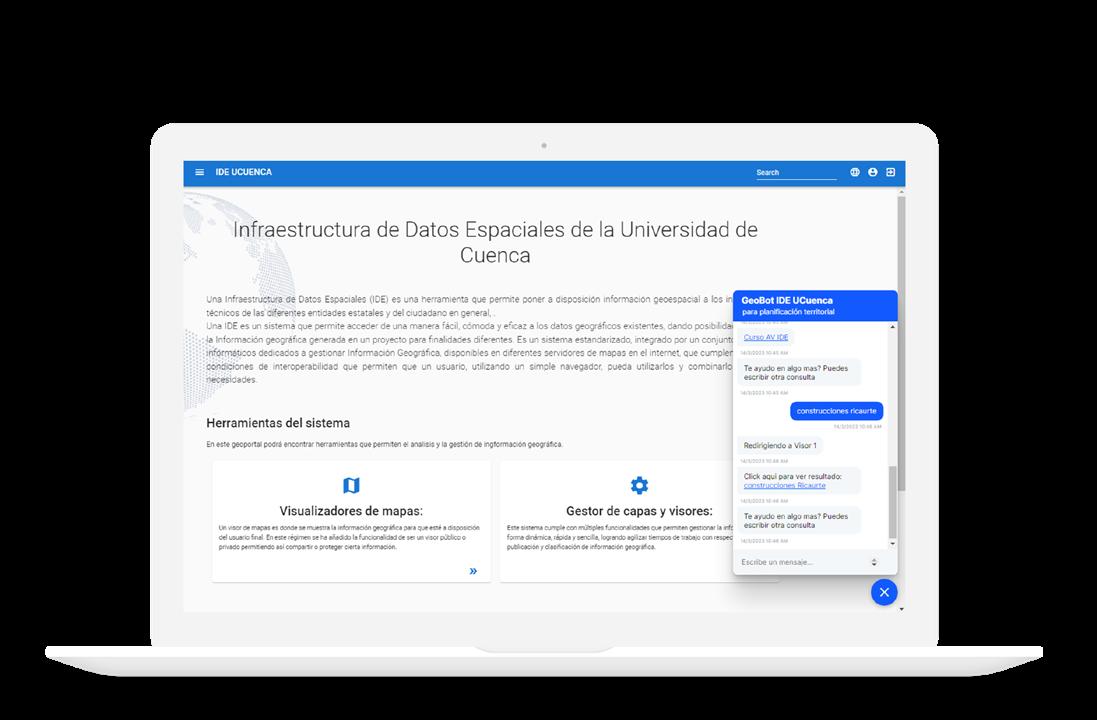This screenshot has height=720, width=1097.
Task: Close GeoBot chat with round X button
Action: click(x=884, y=592)
